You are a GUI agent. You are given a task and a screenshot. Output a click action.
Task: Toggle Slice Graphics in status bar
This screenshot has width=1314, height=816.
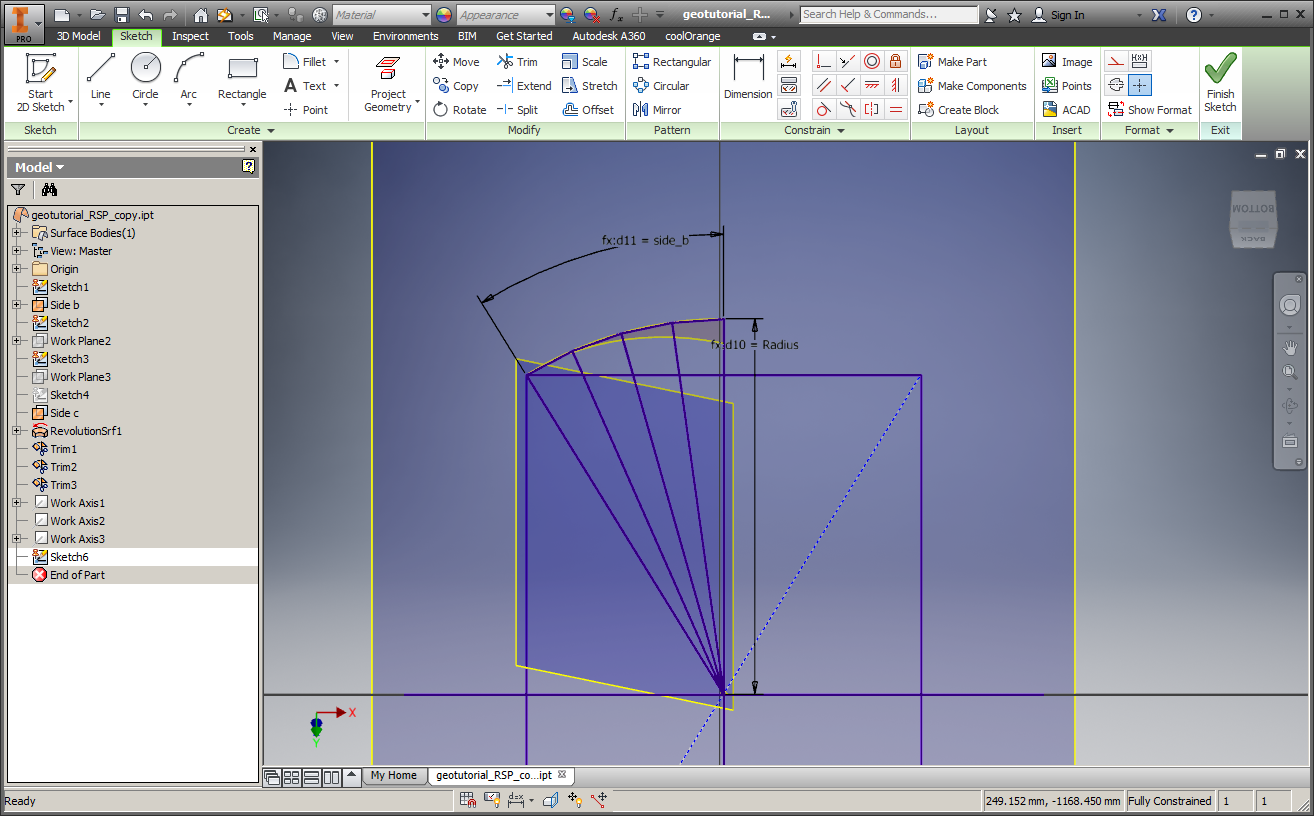(x=550, y=800)
